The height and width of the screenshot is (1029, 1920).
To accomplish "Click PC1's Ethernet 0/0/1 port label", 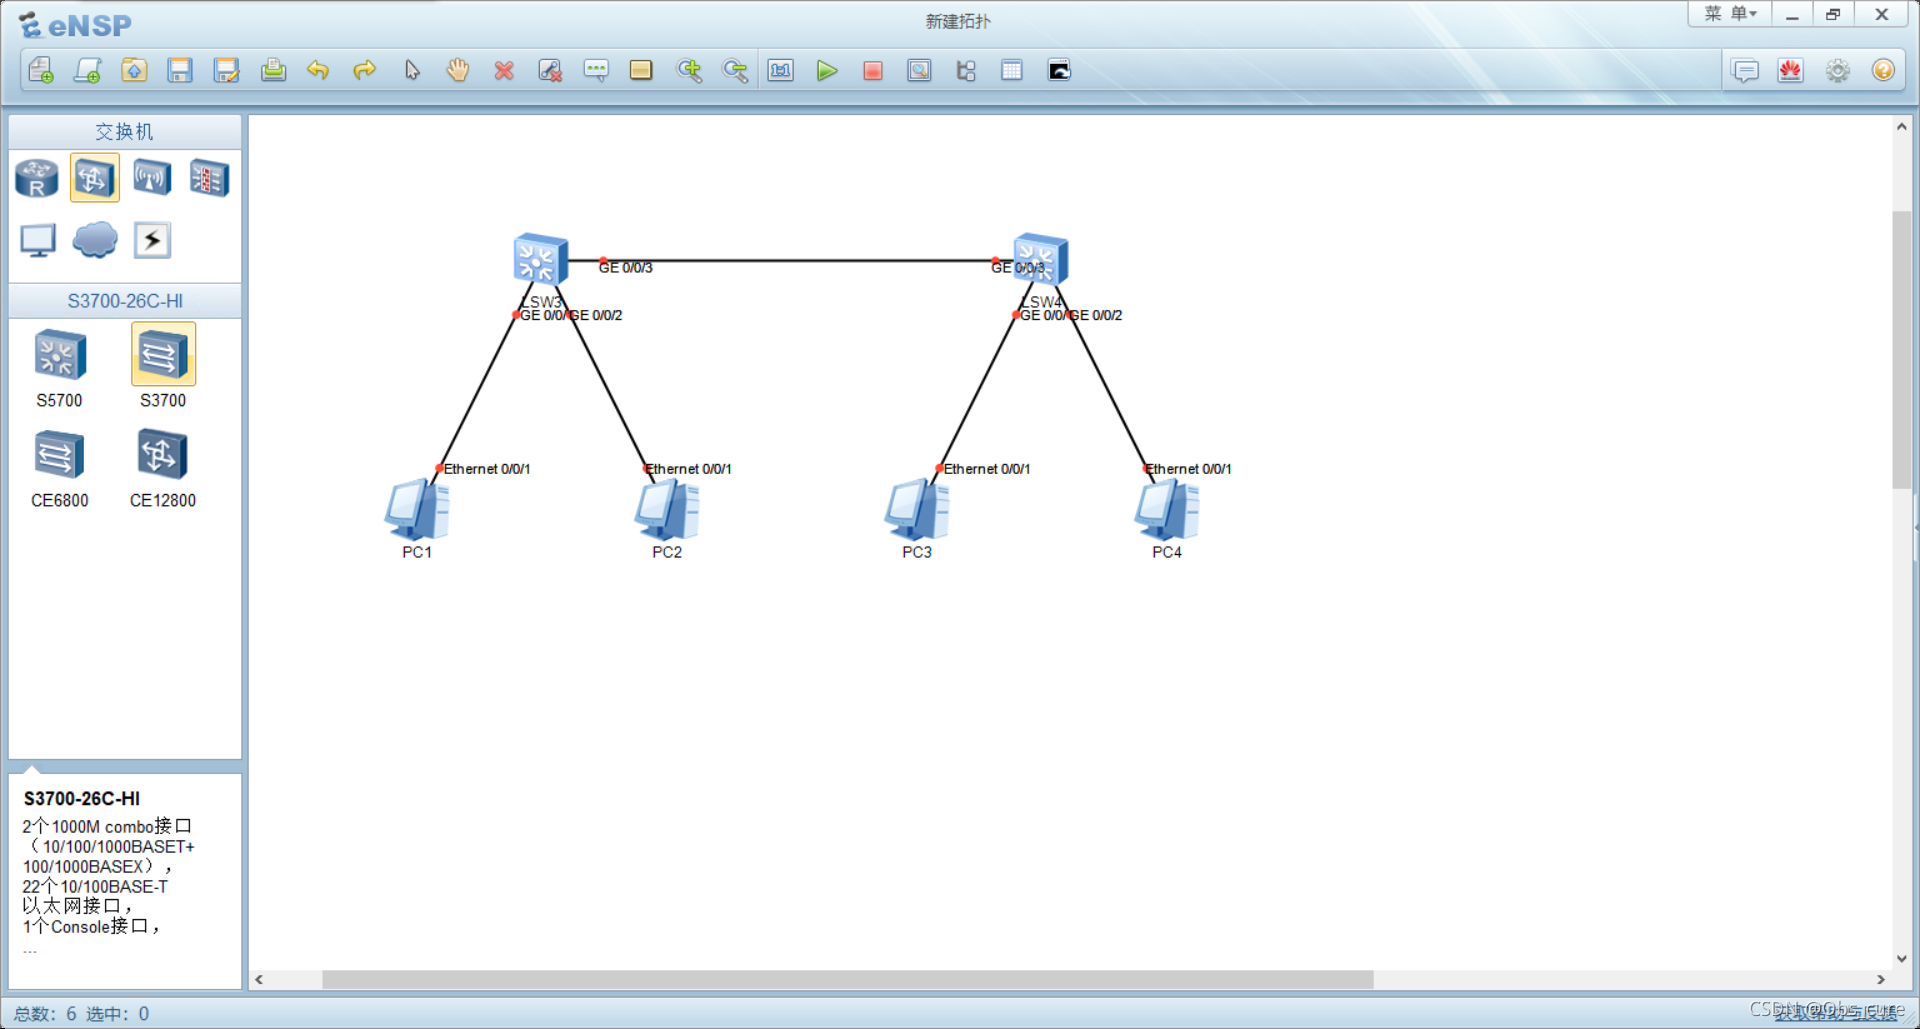I will tap(487, 469).
